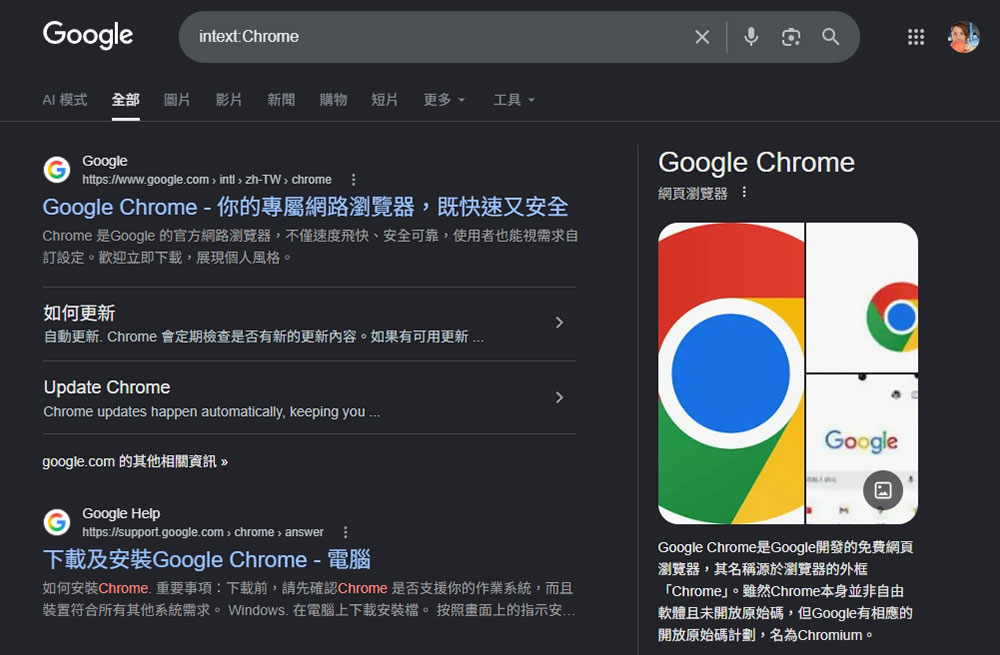The height and width of the screenshot is (655, 1000).
Task: Open options menu for Google Help result
Action: tap(346, 532)
